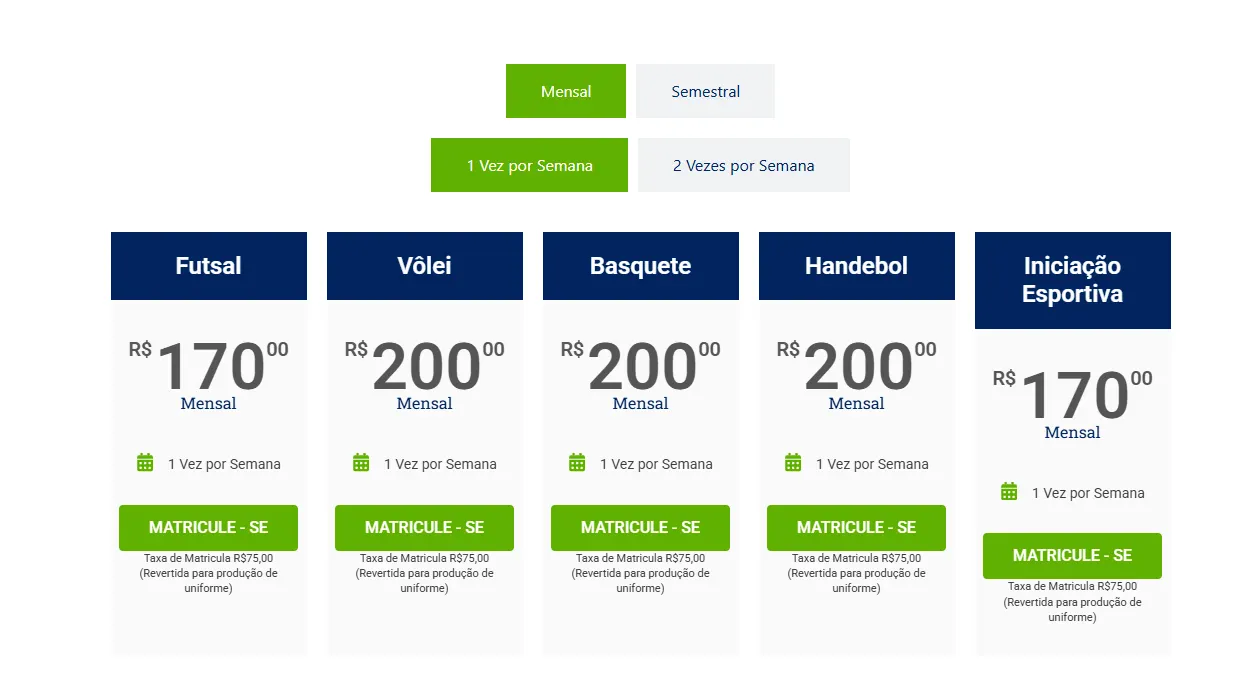This screenshot has height=678, width=1244.
Task: Click the Handebol card header
Action: click(x=857, y=266)
